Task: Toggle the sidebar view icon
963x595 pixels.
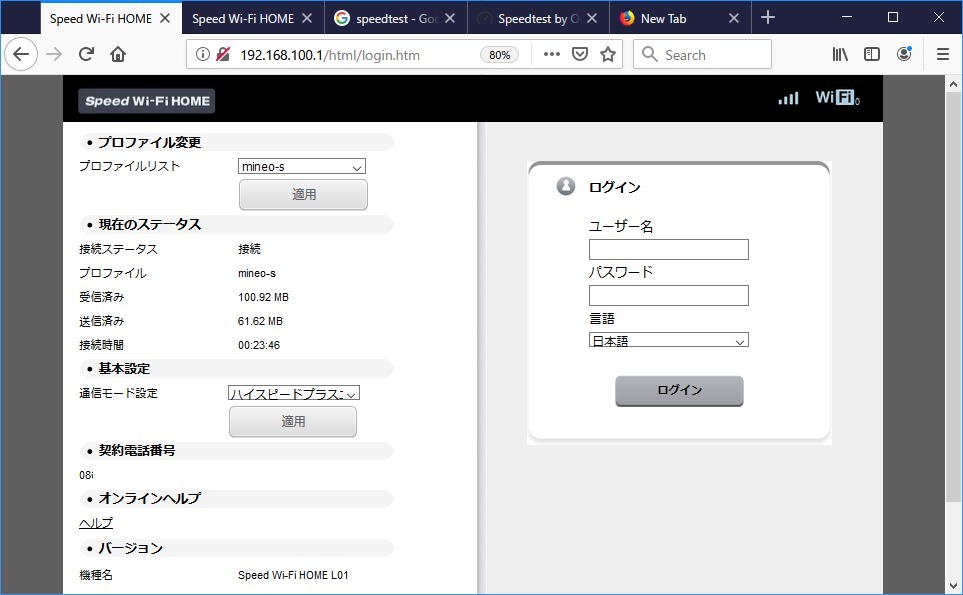Action: click(x=872, y=55)
